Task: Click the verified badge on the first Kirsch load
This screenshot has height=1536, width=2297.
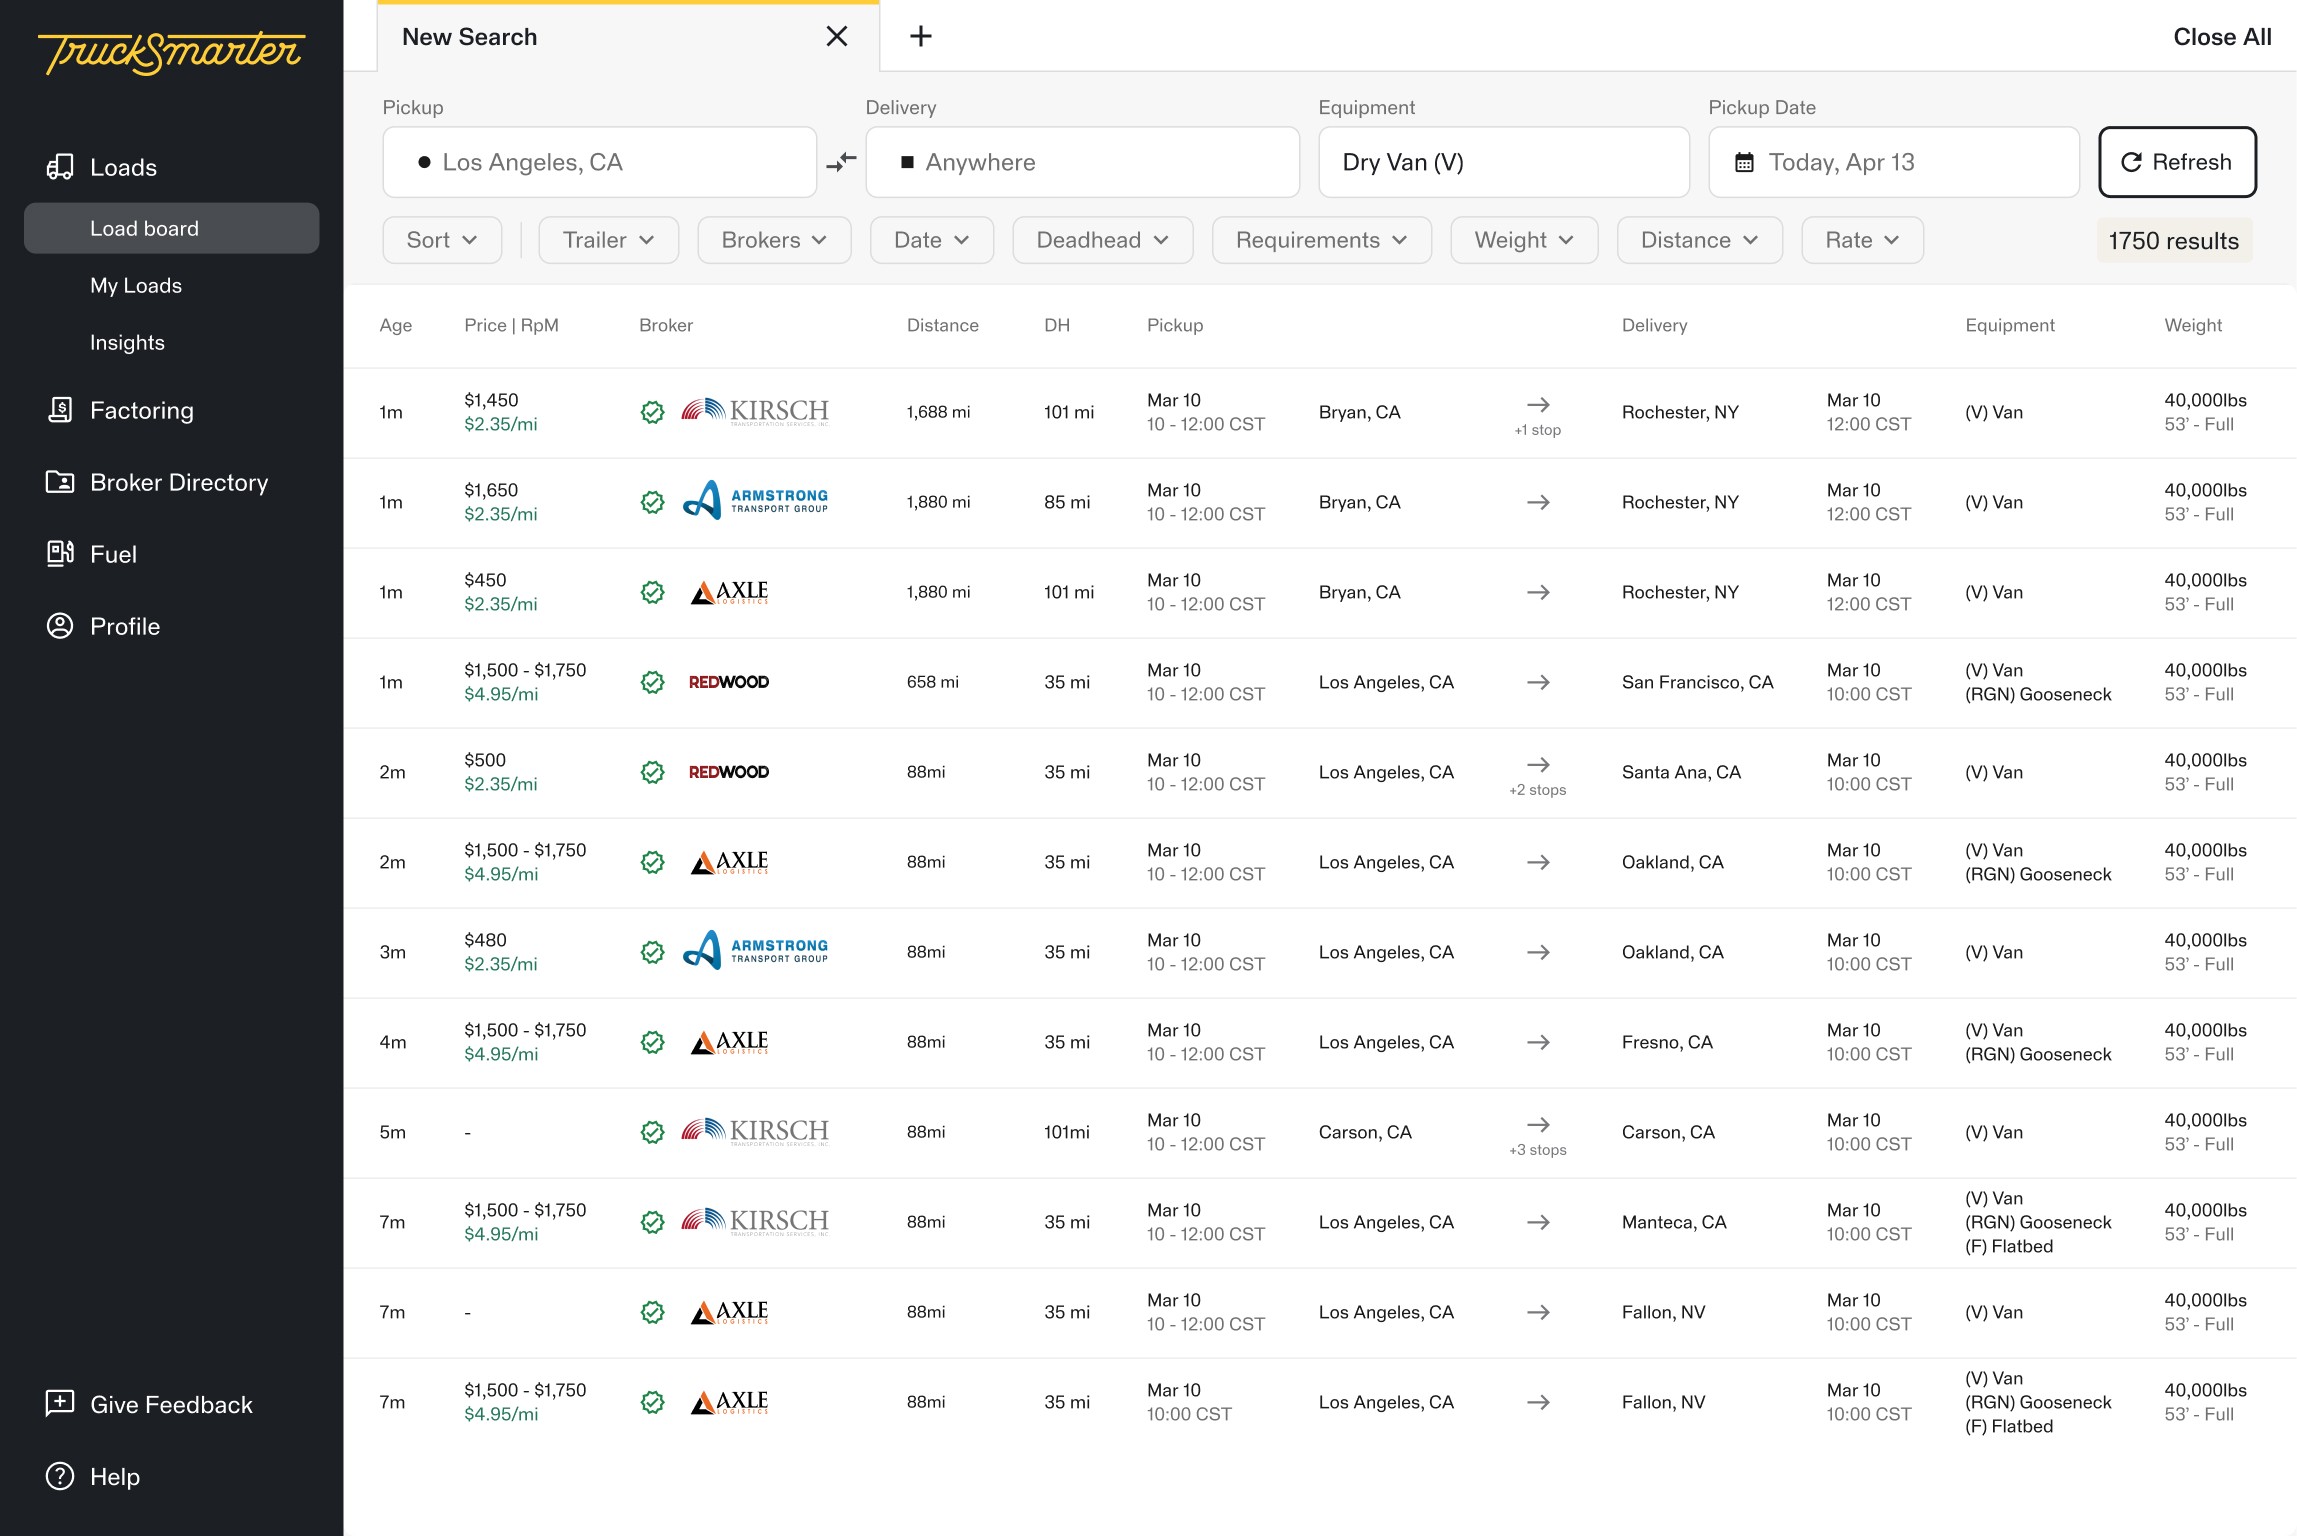Action: (652, 412)
